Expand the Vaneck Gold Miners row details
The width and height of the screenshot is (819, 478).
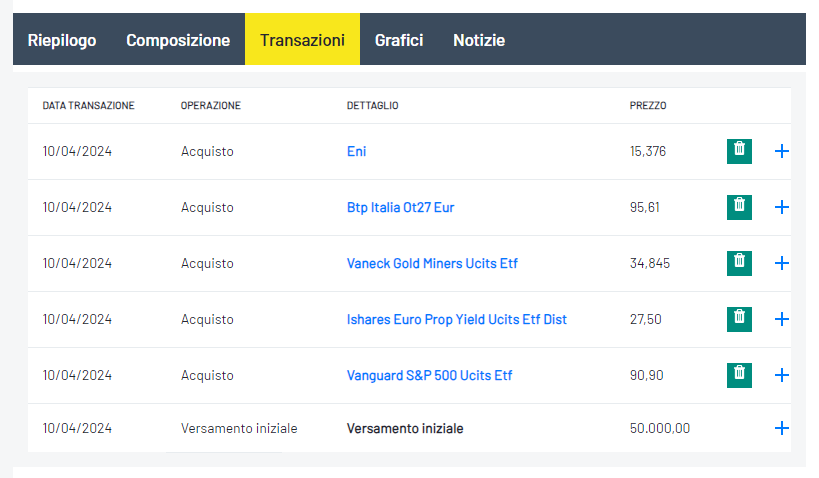pyautogui.click(x=781, y=263)
